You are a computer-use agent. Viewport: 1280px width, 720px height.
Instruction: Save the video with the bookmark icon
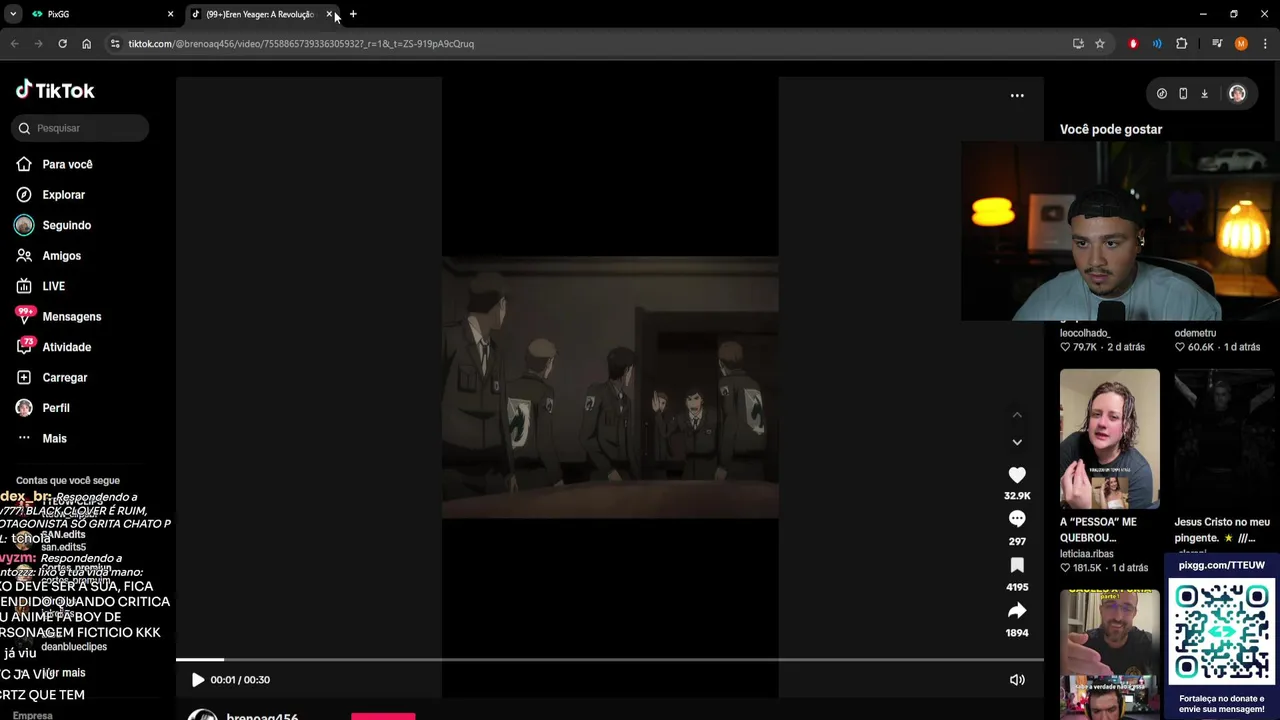click(1017, 565)
